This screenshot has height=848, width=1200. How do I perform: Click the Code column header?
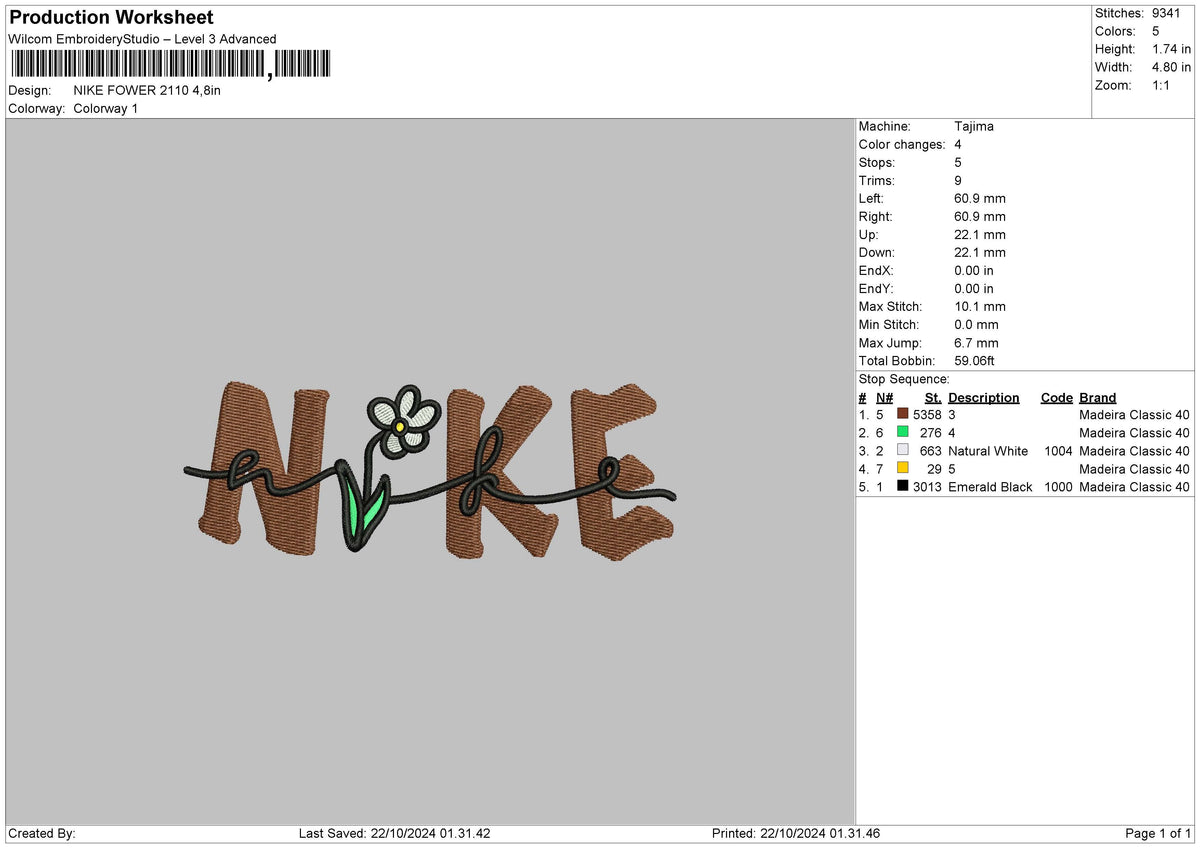[x=1056, y=397]
